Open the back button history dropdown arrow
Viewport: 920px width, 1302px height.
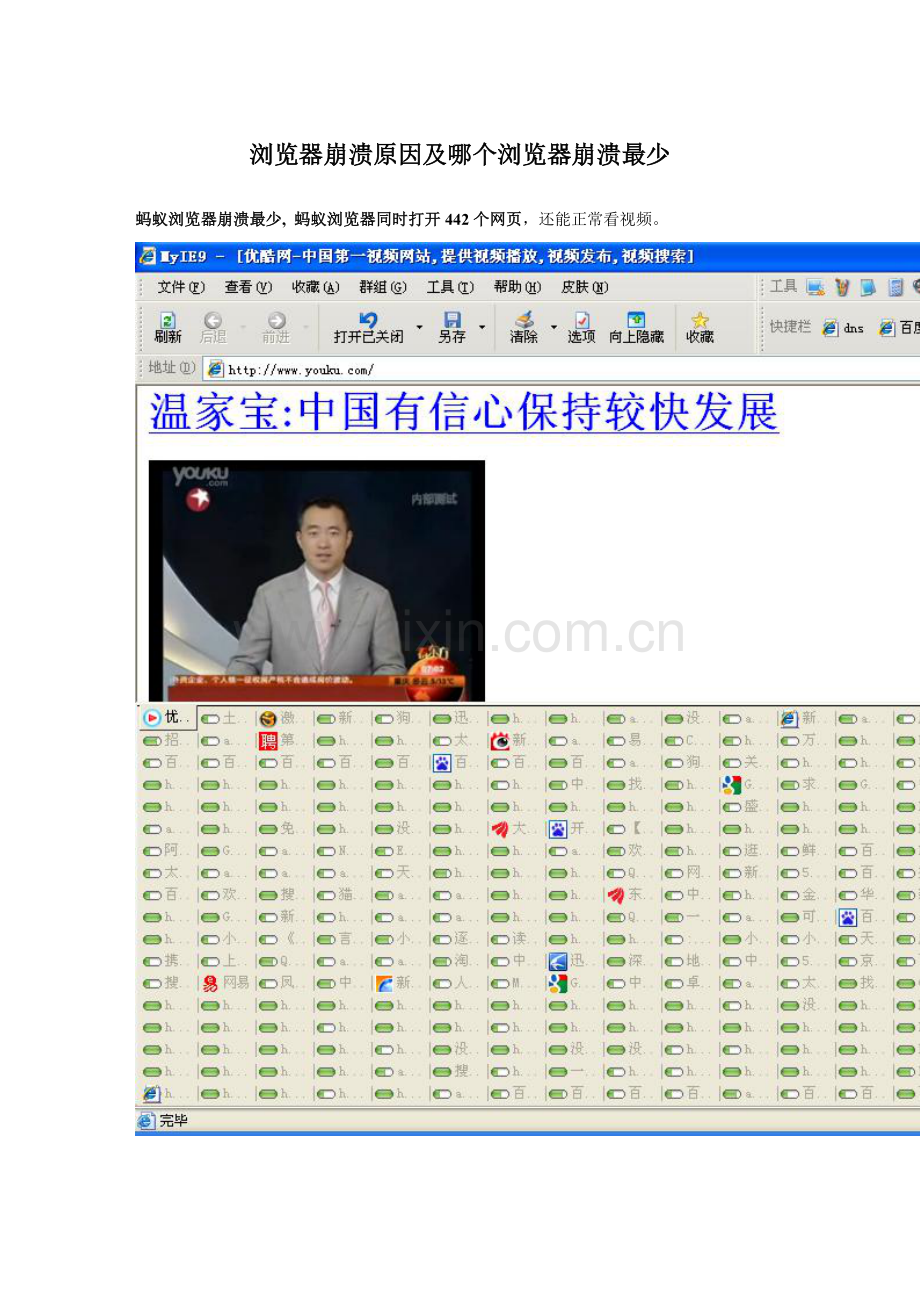tap(243, 327)
